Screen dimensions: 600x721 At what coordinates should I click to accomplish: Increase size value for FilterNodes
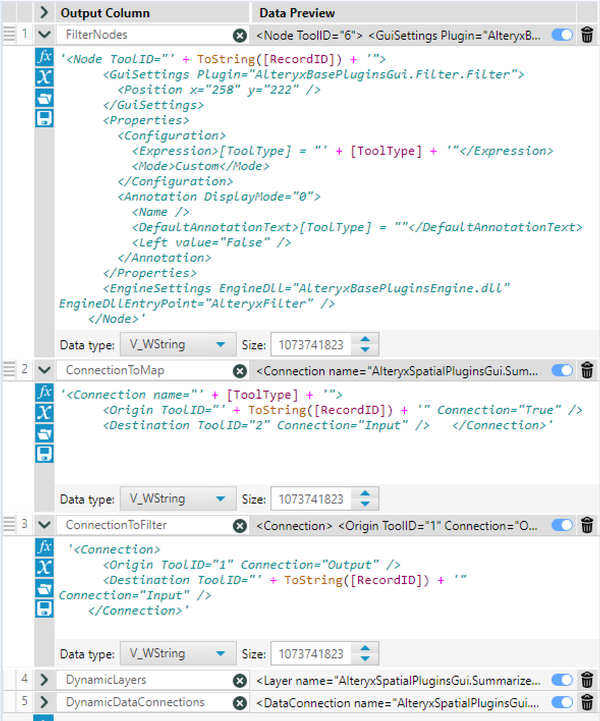[365, 339]
